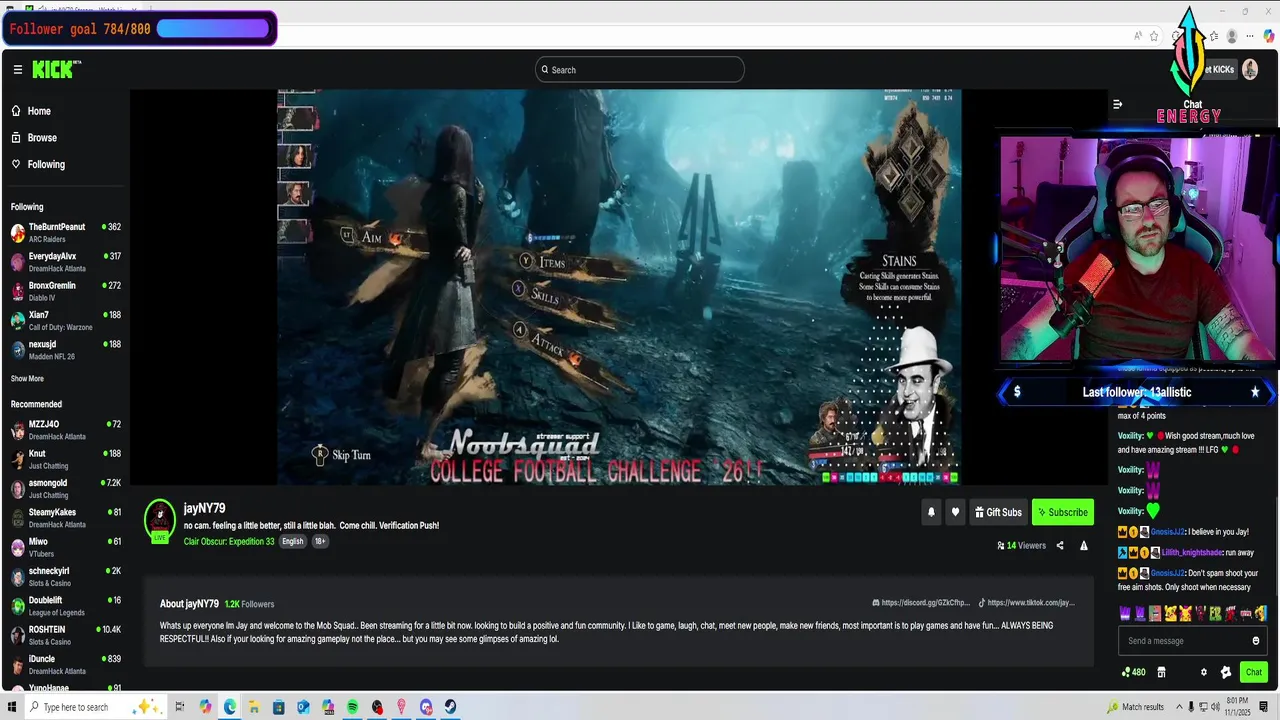
Task: Open Microsoft Store on taskbar
Action: [x=278, y=707]
